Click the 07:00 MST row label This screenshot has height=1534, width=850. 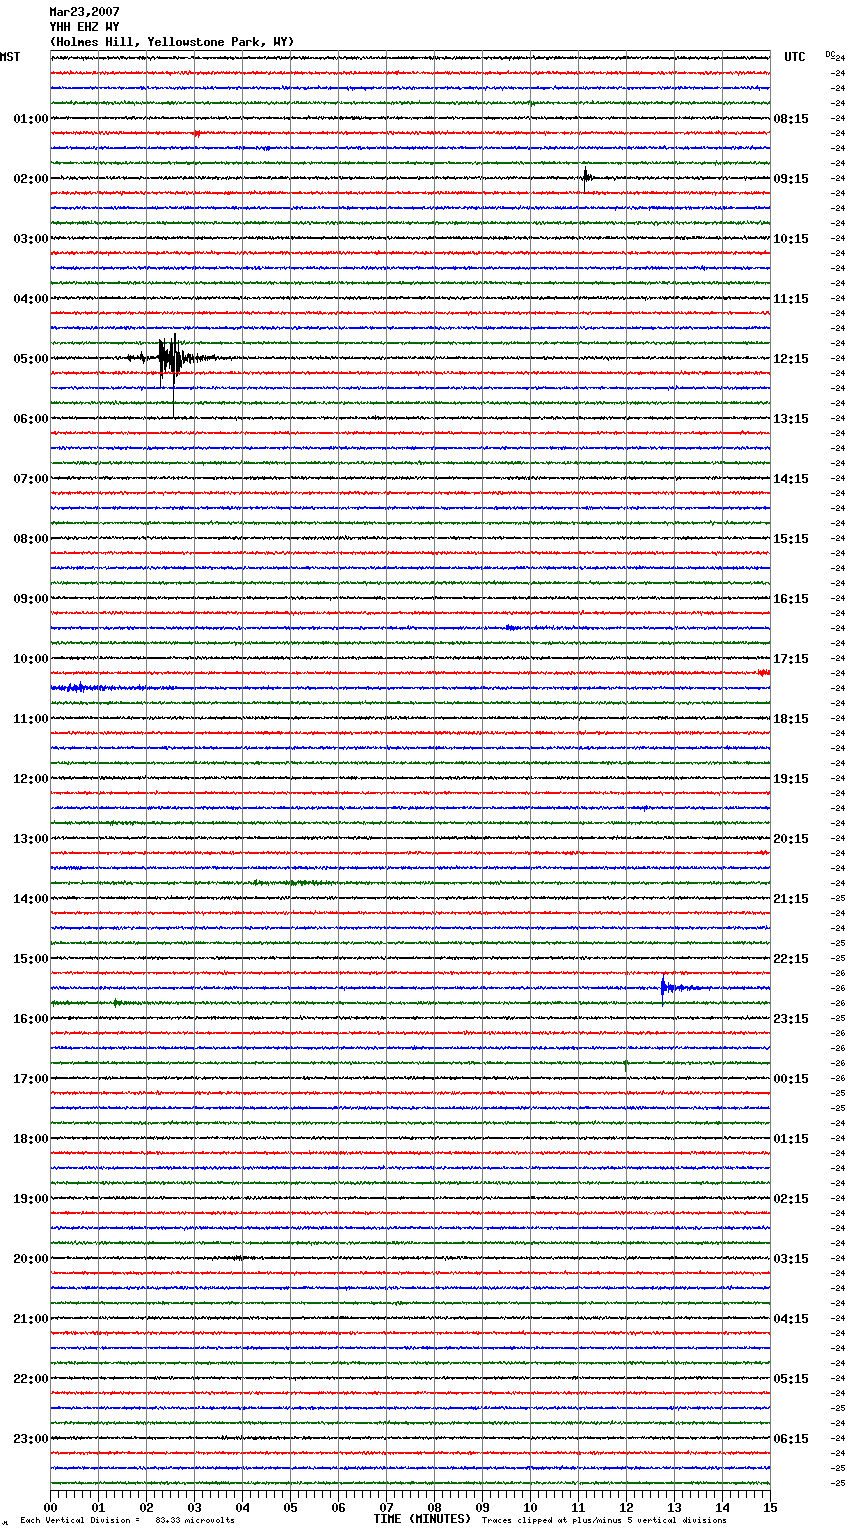pos(31,479)
